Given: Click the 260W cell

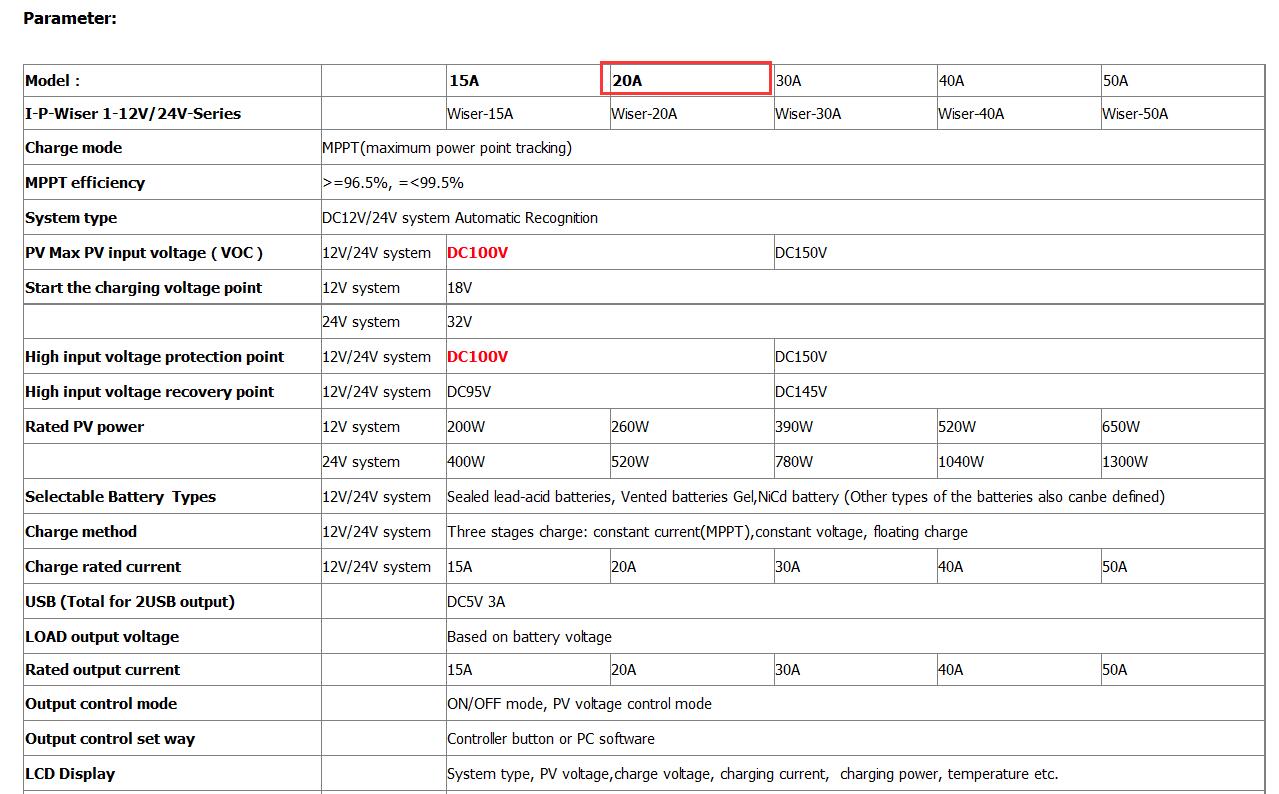Looking at the screenshot, I should point(630,427).
